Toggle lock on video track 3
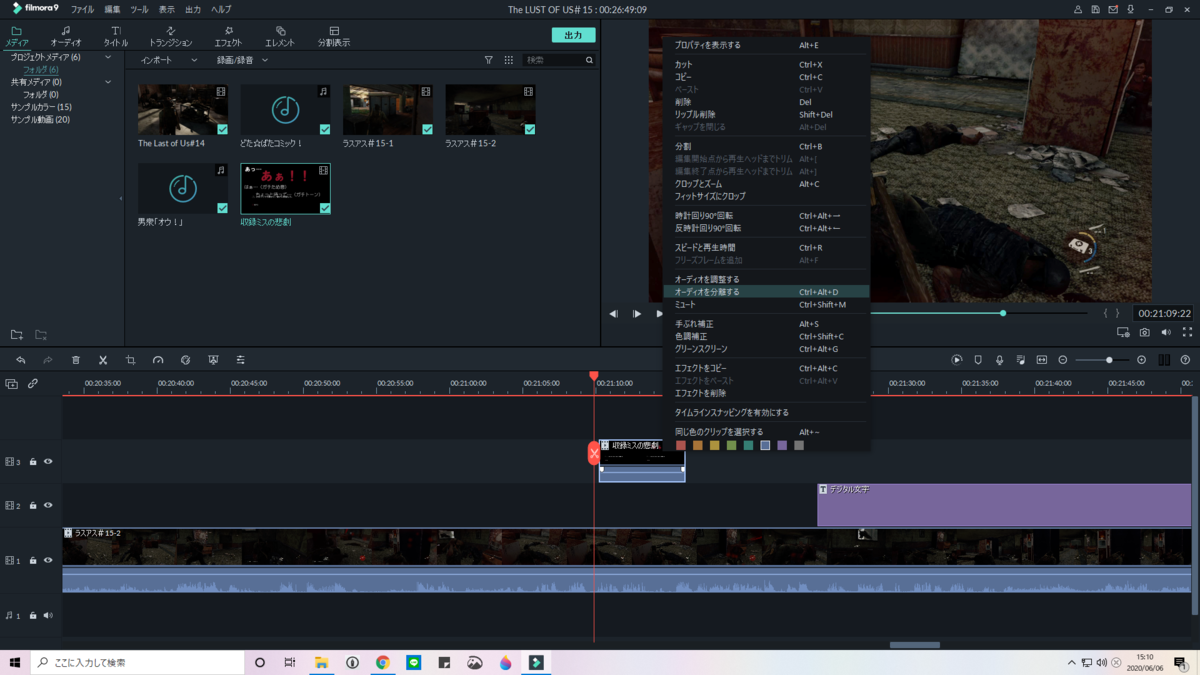1200x675 pixels. click(33, 462)
